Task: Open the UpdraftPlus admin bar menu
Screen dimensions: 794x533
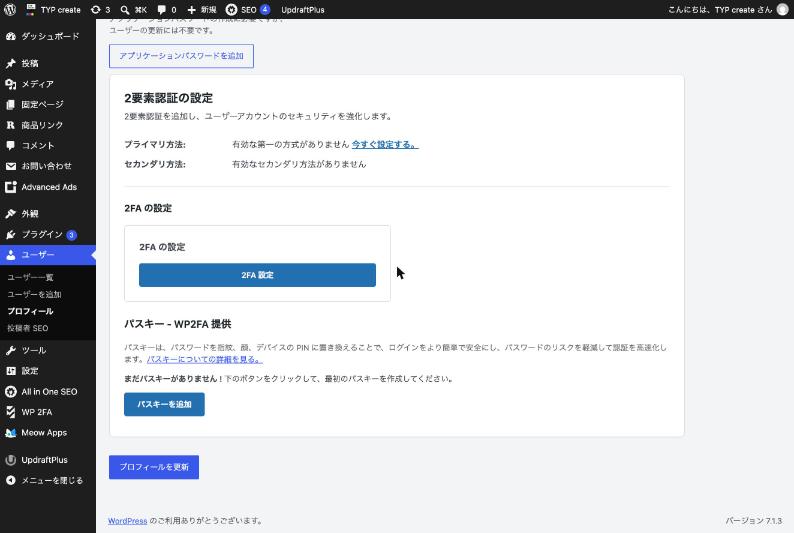Action: pyautogui.click(x=303, y=10)
